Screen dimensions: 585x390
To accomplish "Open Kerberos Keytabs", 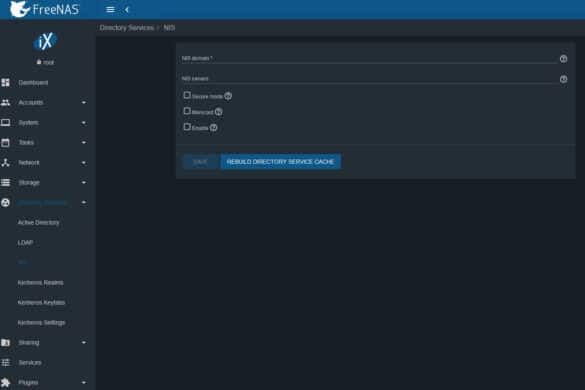I will 41,302.
